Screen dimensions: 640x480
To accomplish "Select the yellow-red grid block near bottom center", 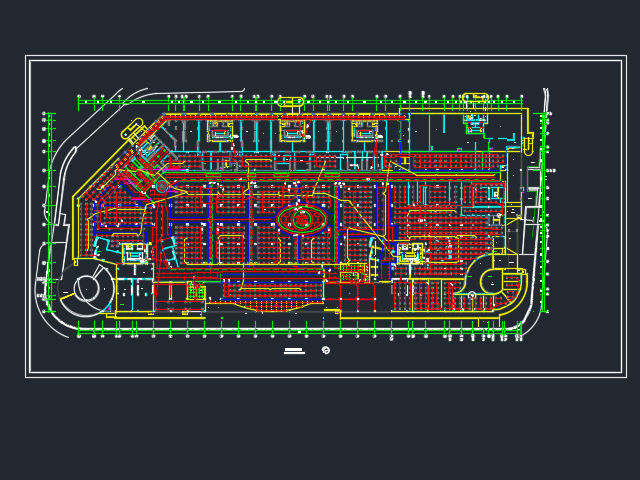I will click(x=354, y=273).
